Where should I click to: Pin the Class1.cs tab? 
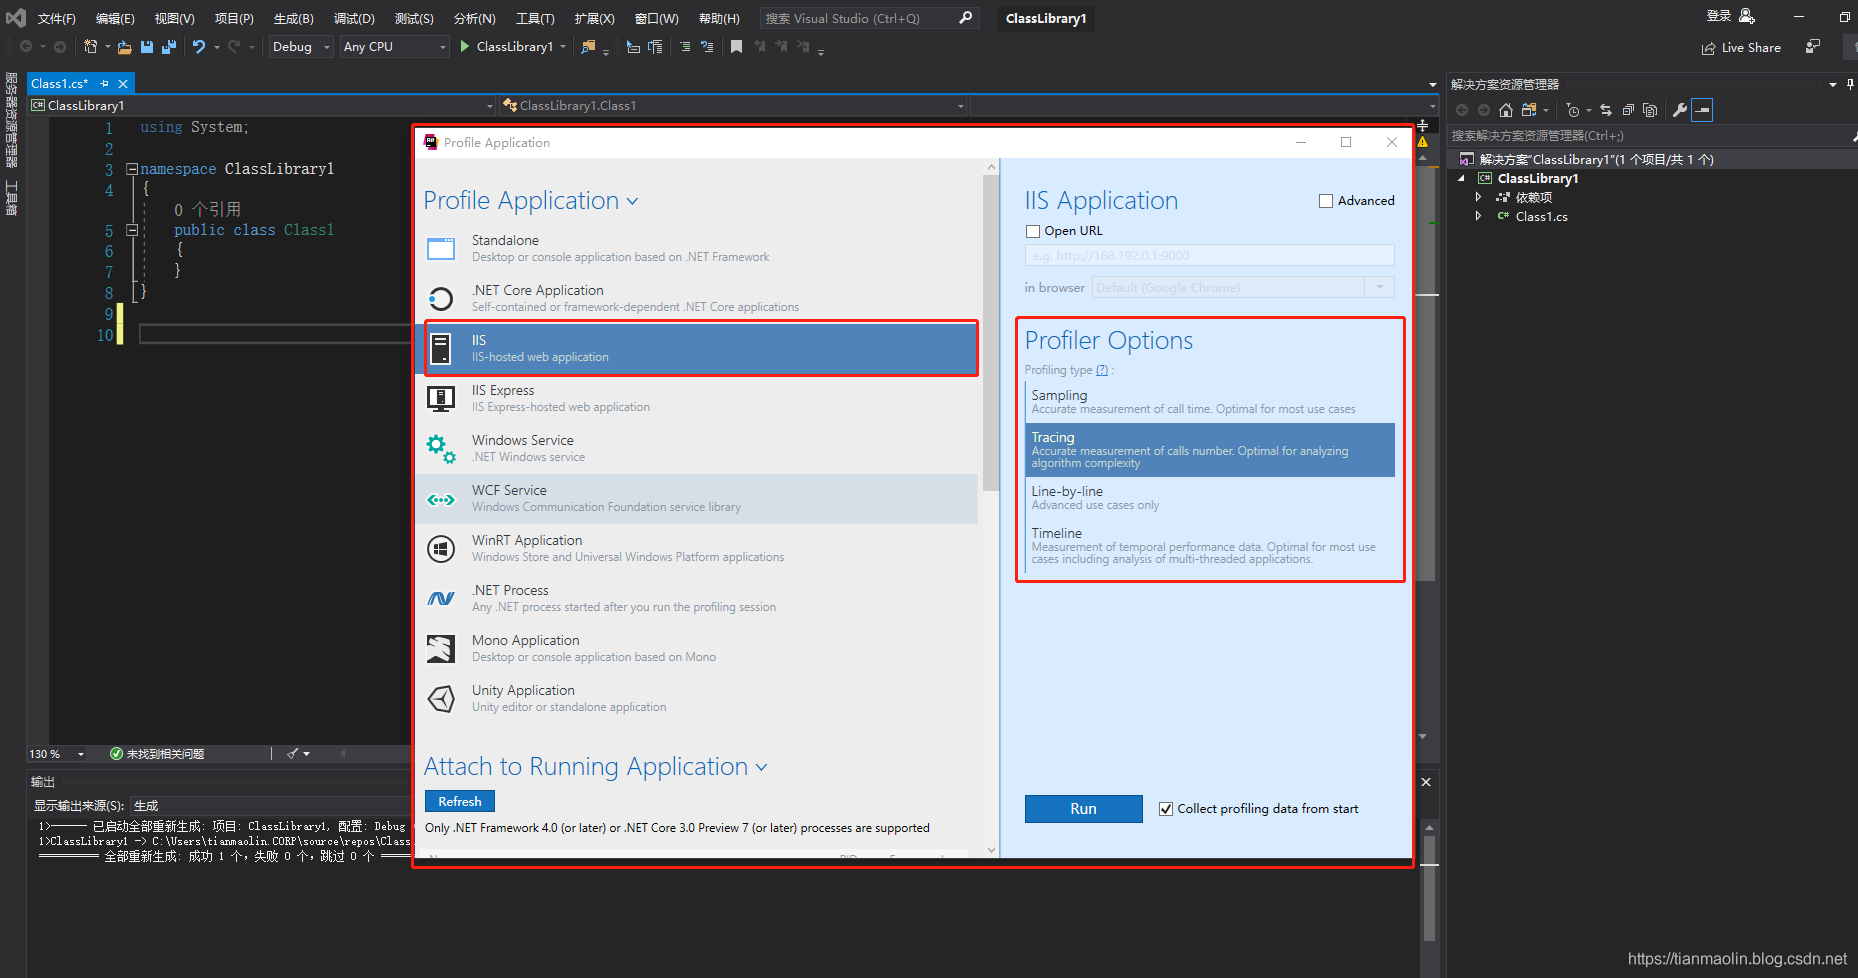tap(104, 84)
